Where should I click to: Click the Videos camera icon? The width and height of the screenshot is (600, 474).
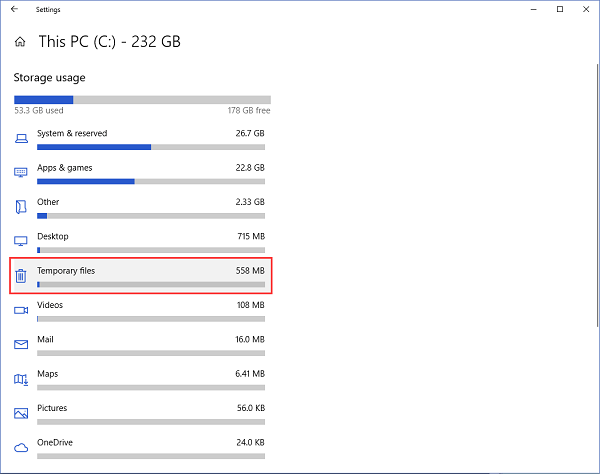pyautogui.click(x=21, y=309)
